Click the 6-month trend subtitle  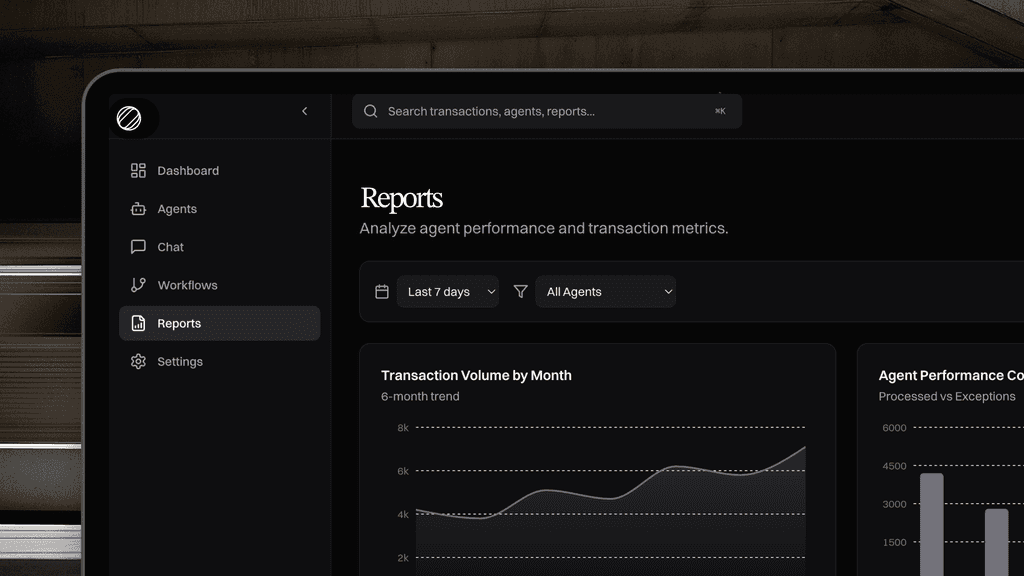[420, 396]
